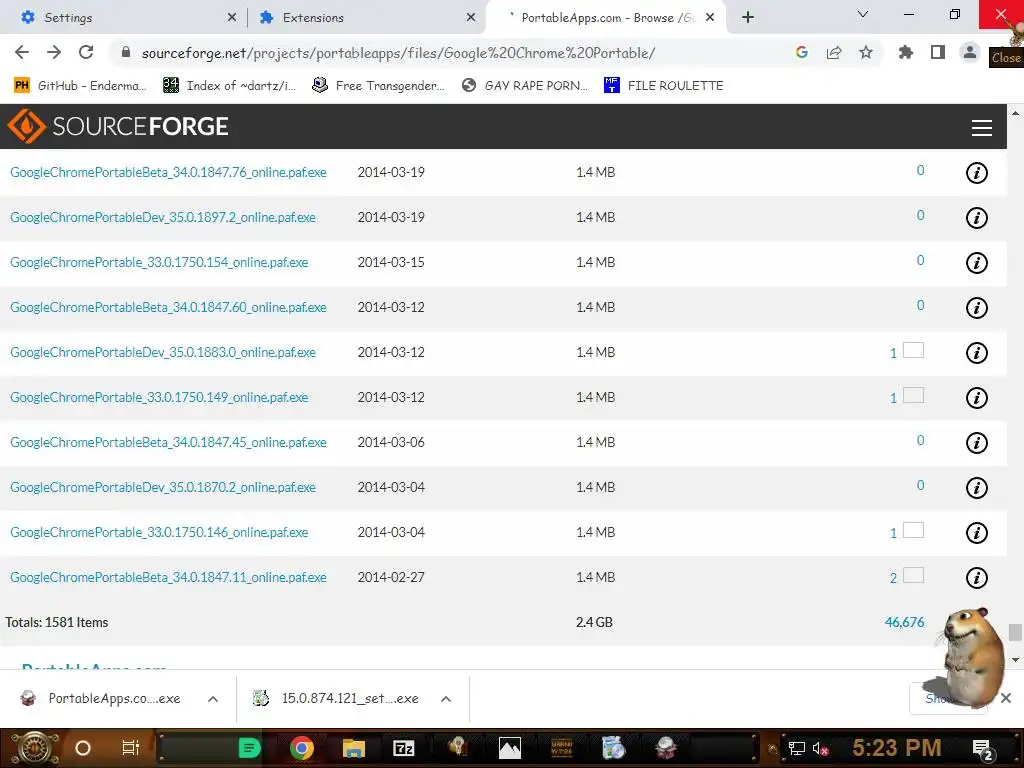Download GoogleChromePortable_33.0.1750.154_online.paf.exe
1024x768 pixels.
point(159,263)
